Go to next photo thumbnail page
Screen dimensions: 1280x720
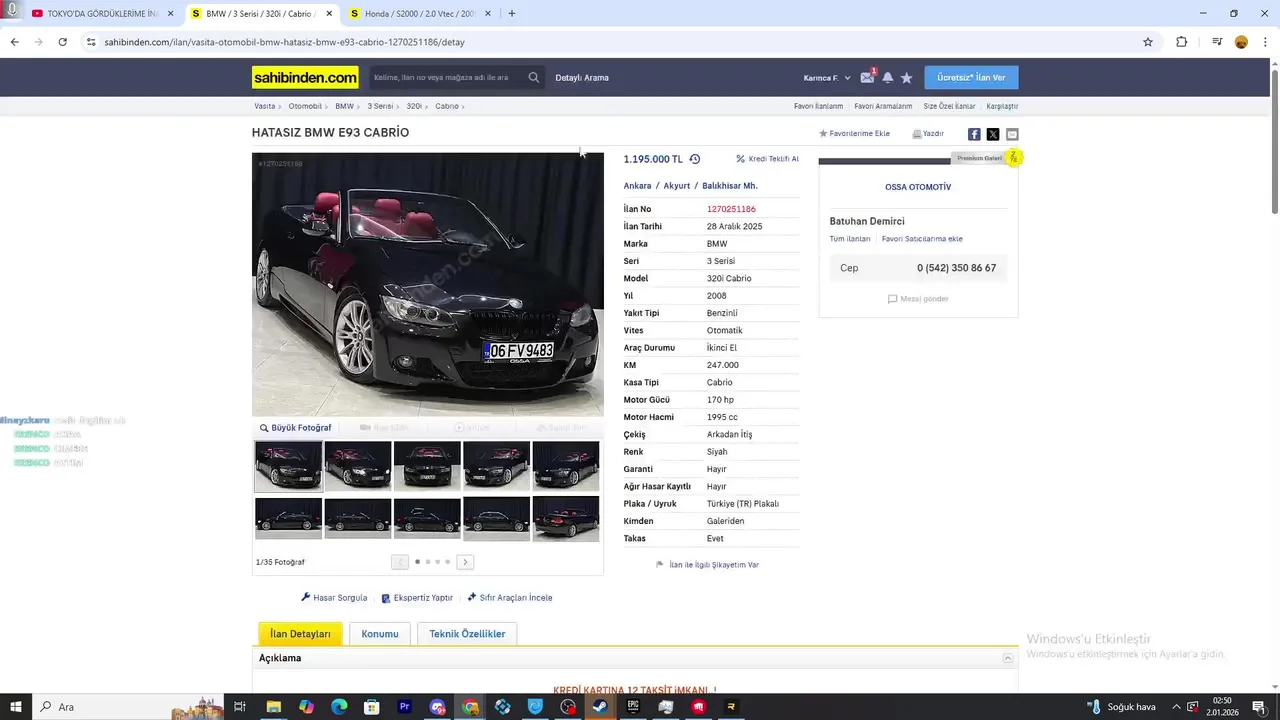point(465,562)
